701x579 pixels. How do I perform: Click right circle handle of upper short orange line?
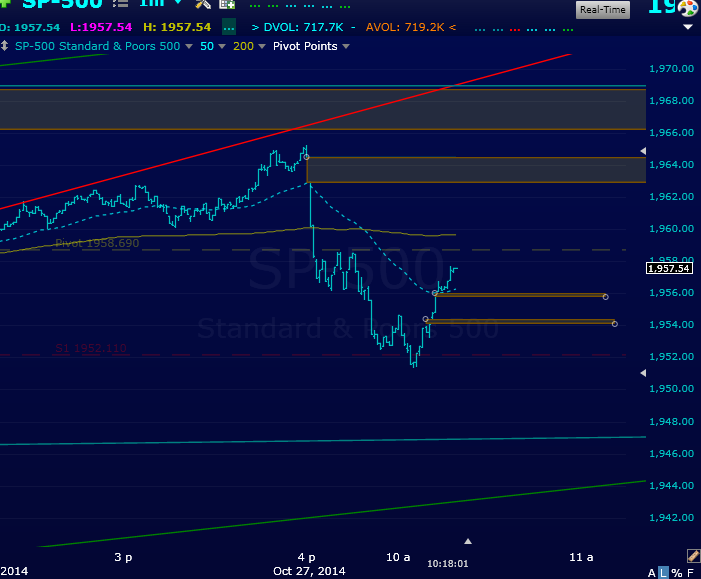605,297
